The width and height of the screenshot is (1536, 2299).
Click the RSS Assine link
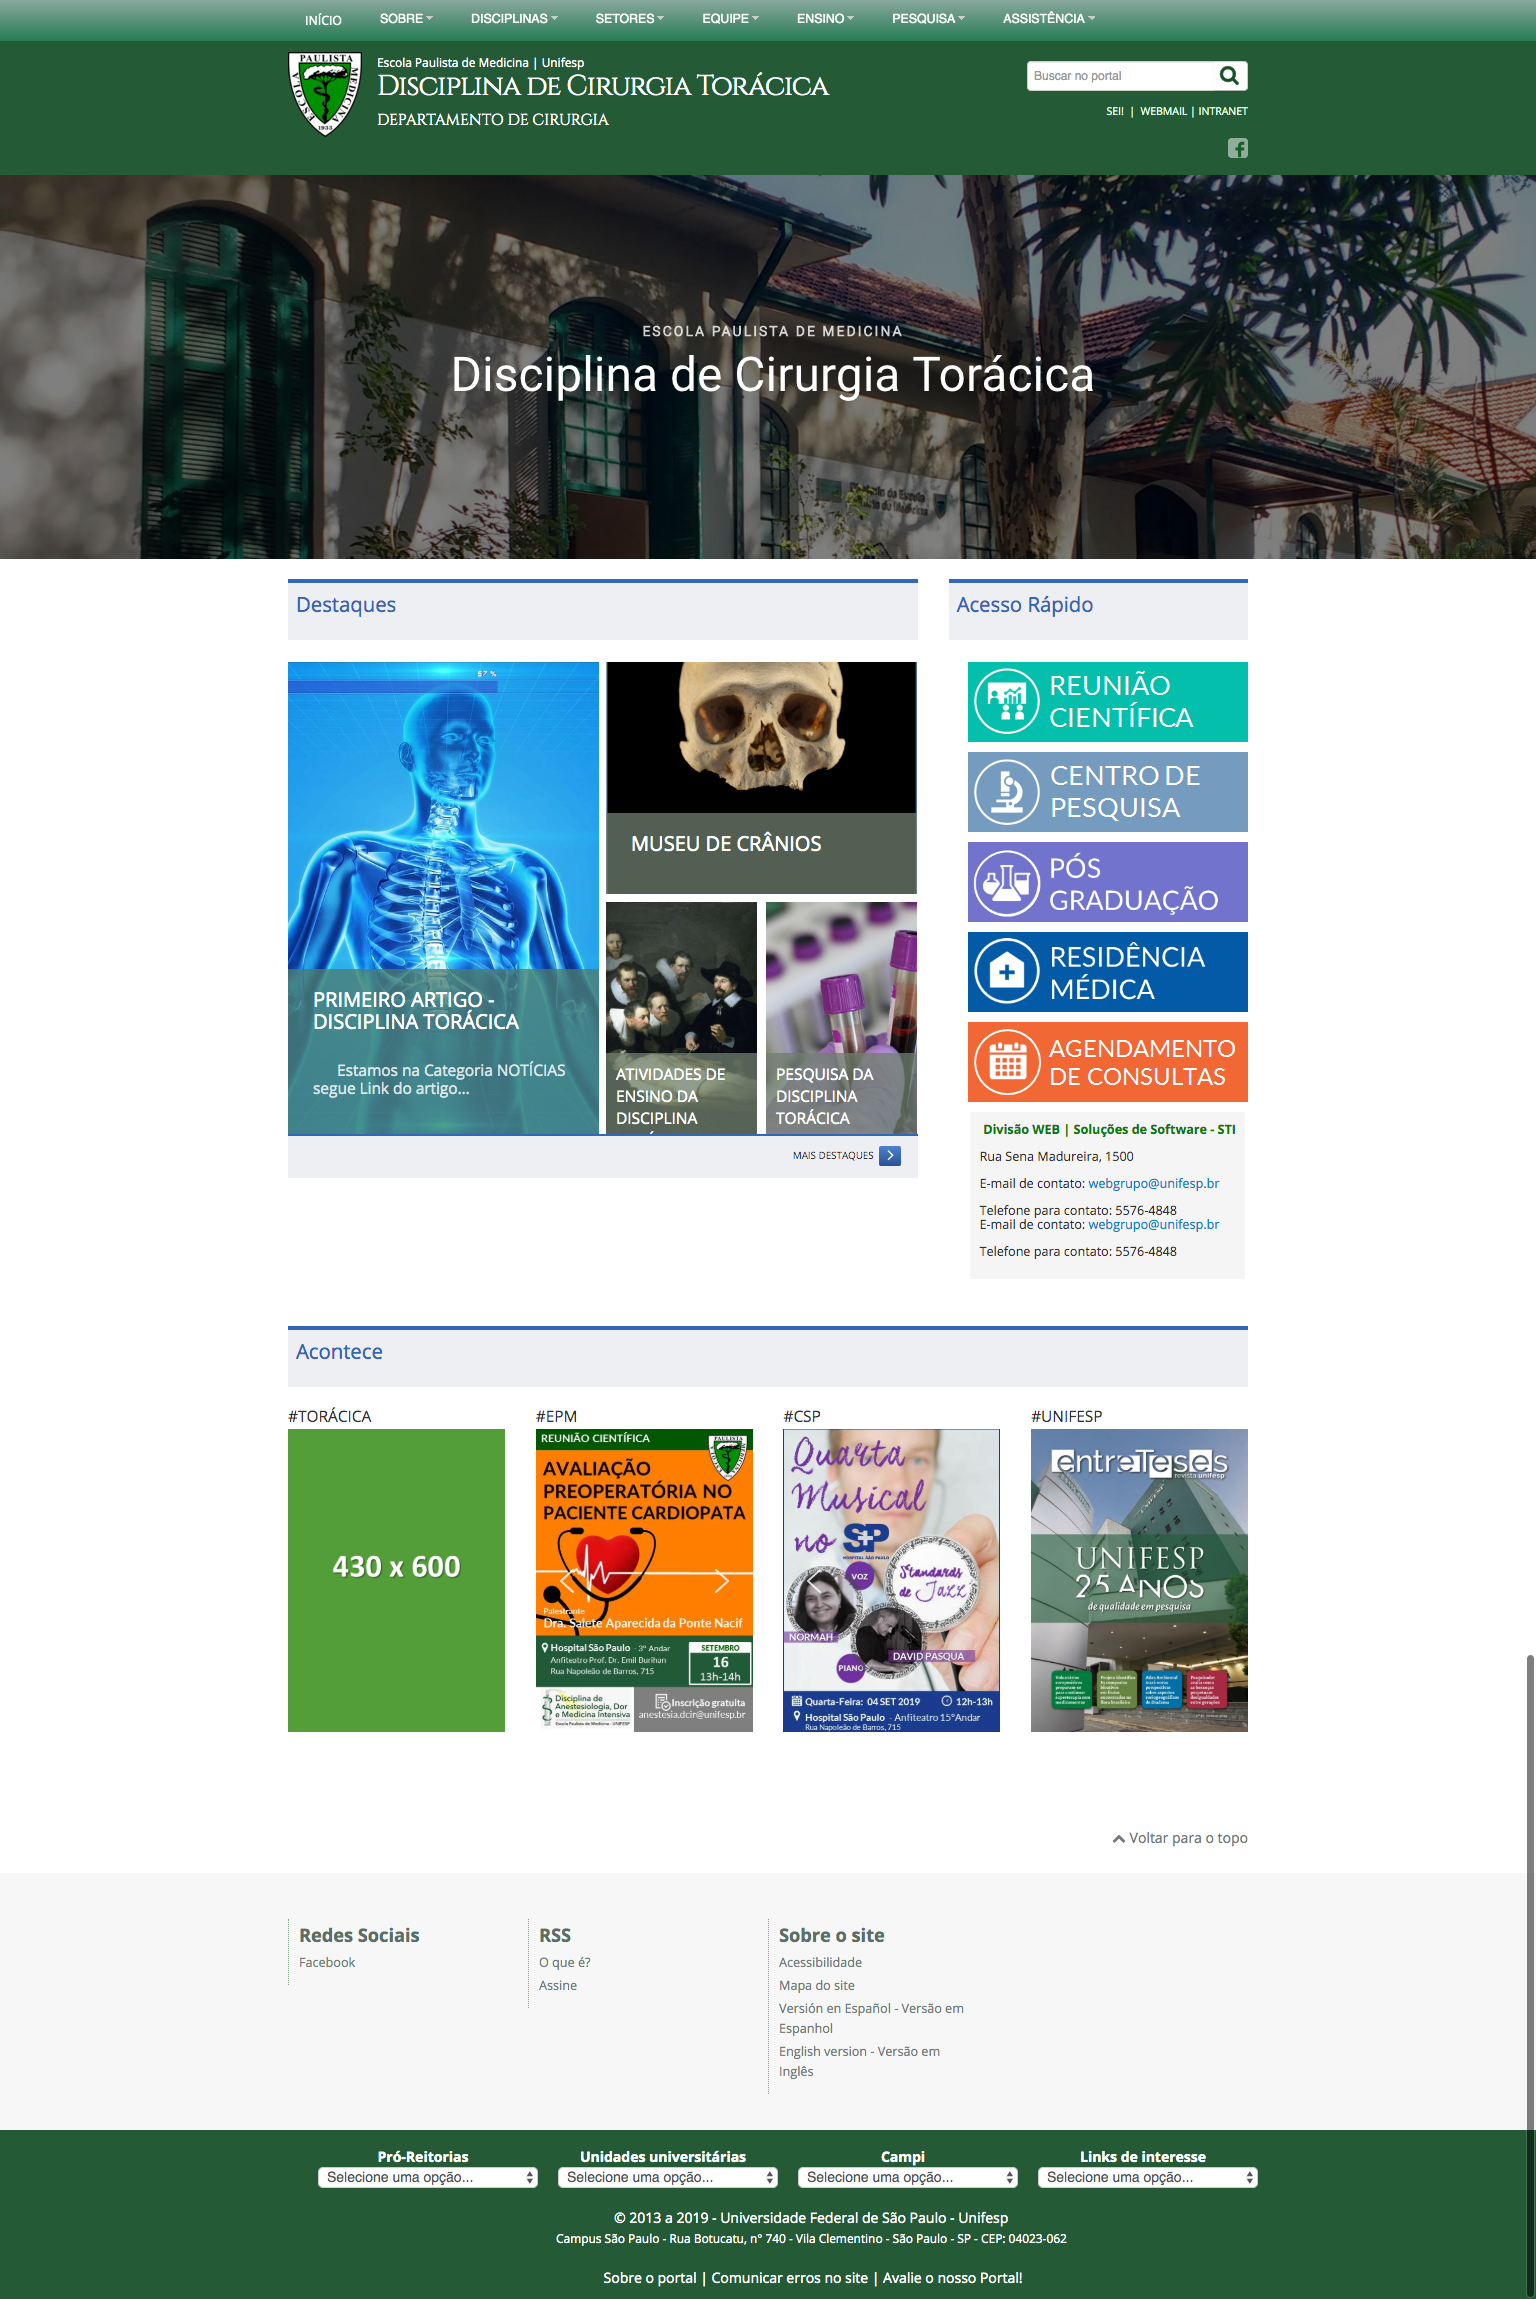558,1985
